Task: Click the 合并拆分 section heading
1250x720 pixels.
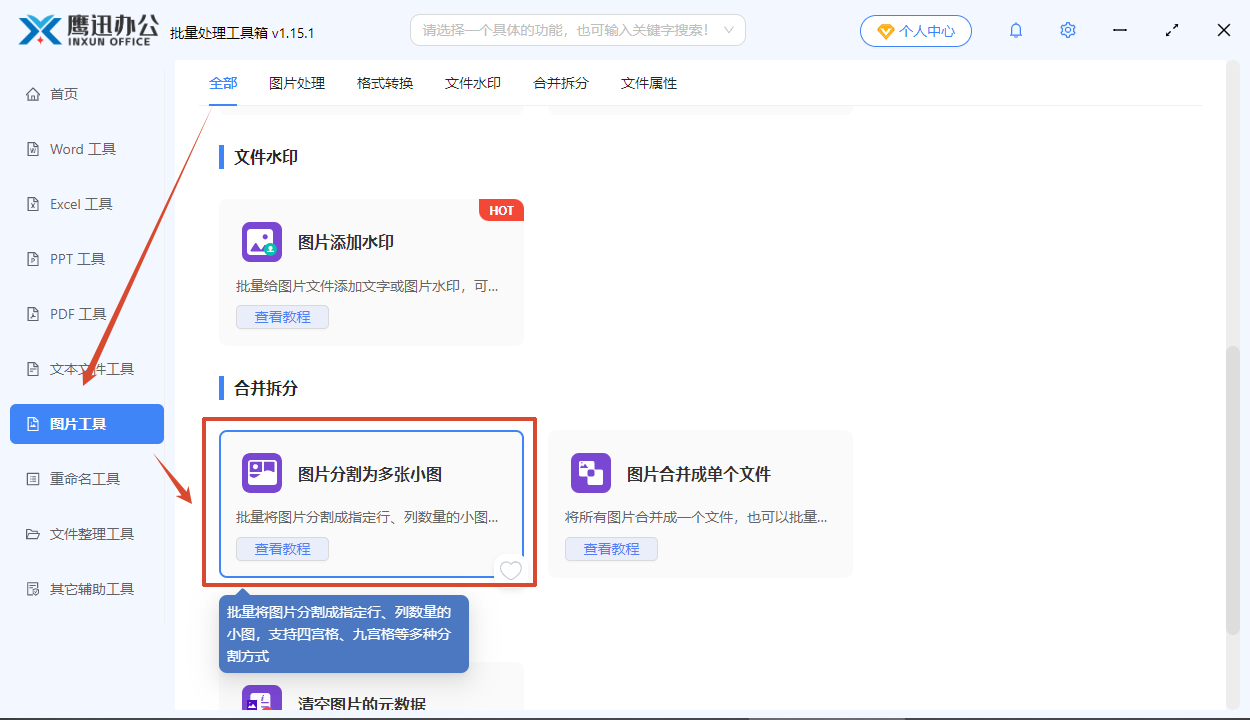Action: pos(266,388)
